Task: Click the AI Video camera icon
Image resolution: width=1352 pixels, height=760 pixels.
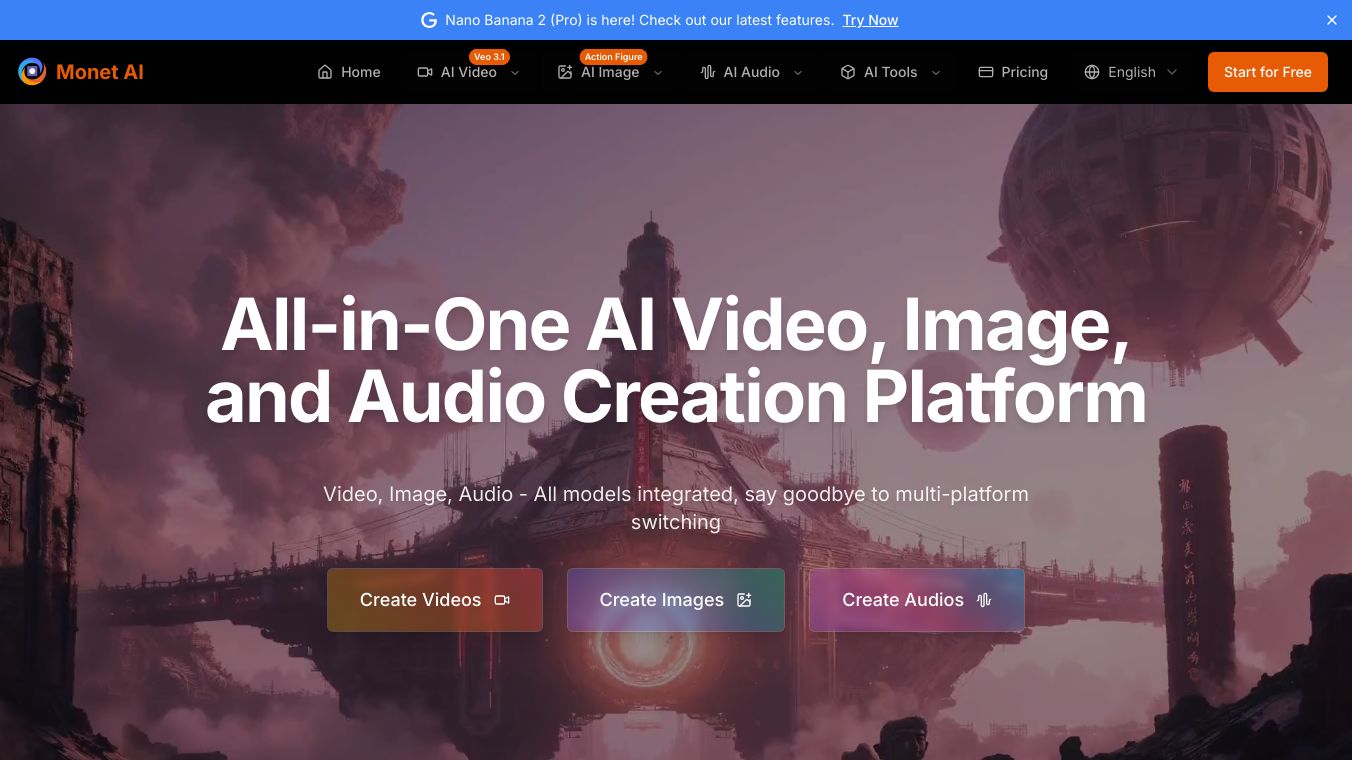Action: [425, 72]
